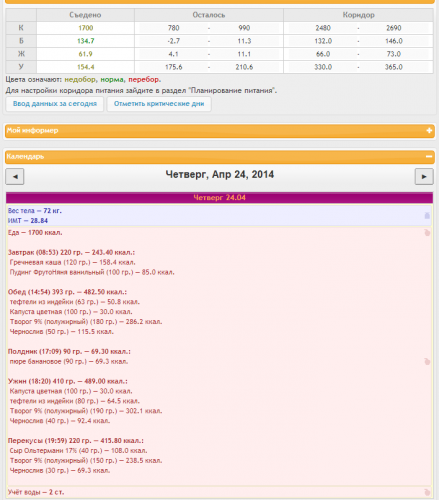The height and width of the screenshot is (500, 439).
Task: Click the 'Учёт воды — 2 ст.' line
Action: 36,492
